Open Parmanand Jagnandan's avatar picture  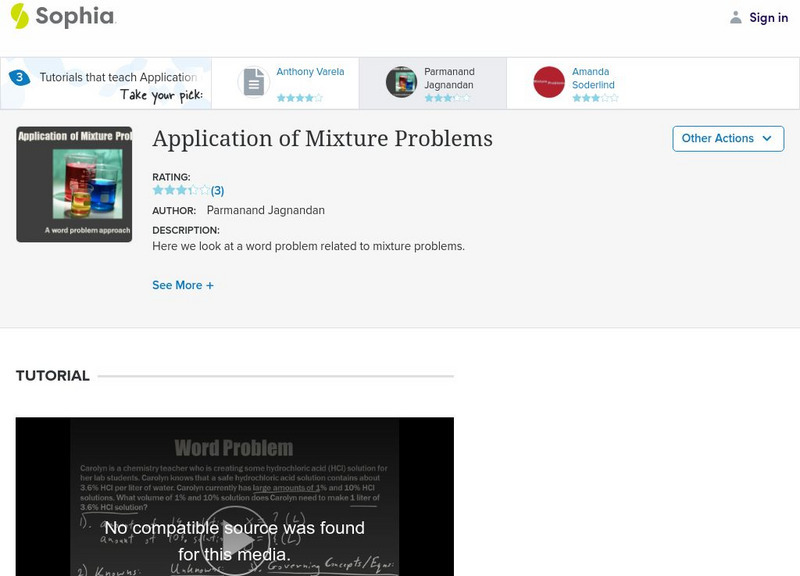(399, 81)
